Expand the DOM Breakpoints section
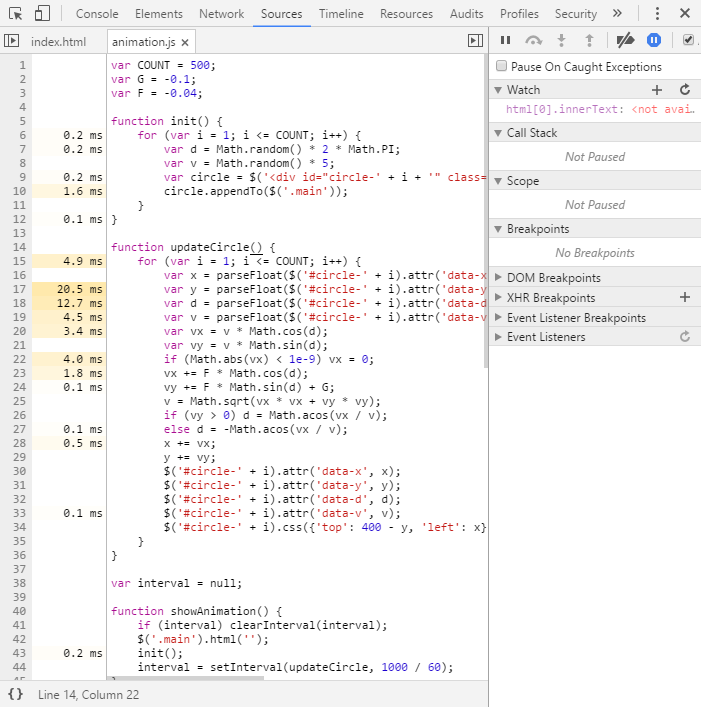 553,278
